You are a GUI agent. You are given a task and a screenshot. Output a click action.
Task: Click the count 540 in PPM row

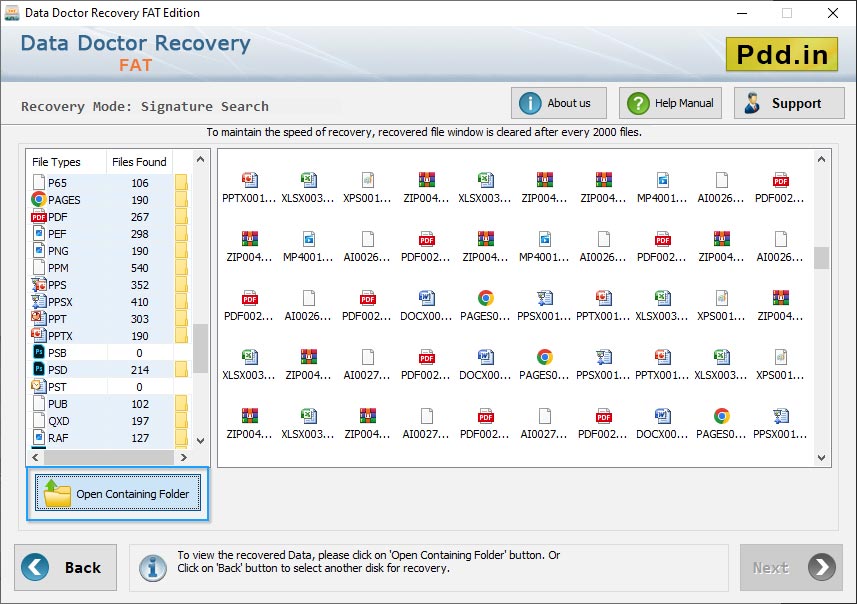tap(139, 268)
